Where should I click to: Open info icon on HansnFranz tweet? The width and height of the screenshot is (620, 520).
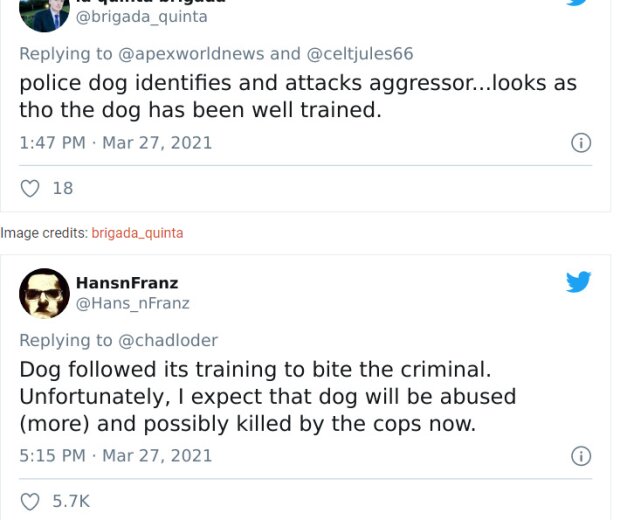581,456
